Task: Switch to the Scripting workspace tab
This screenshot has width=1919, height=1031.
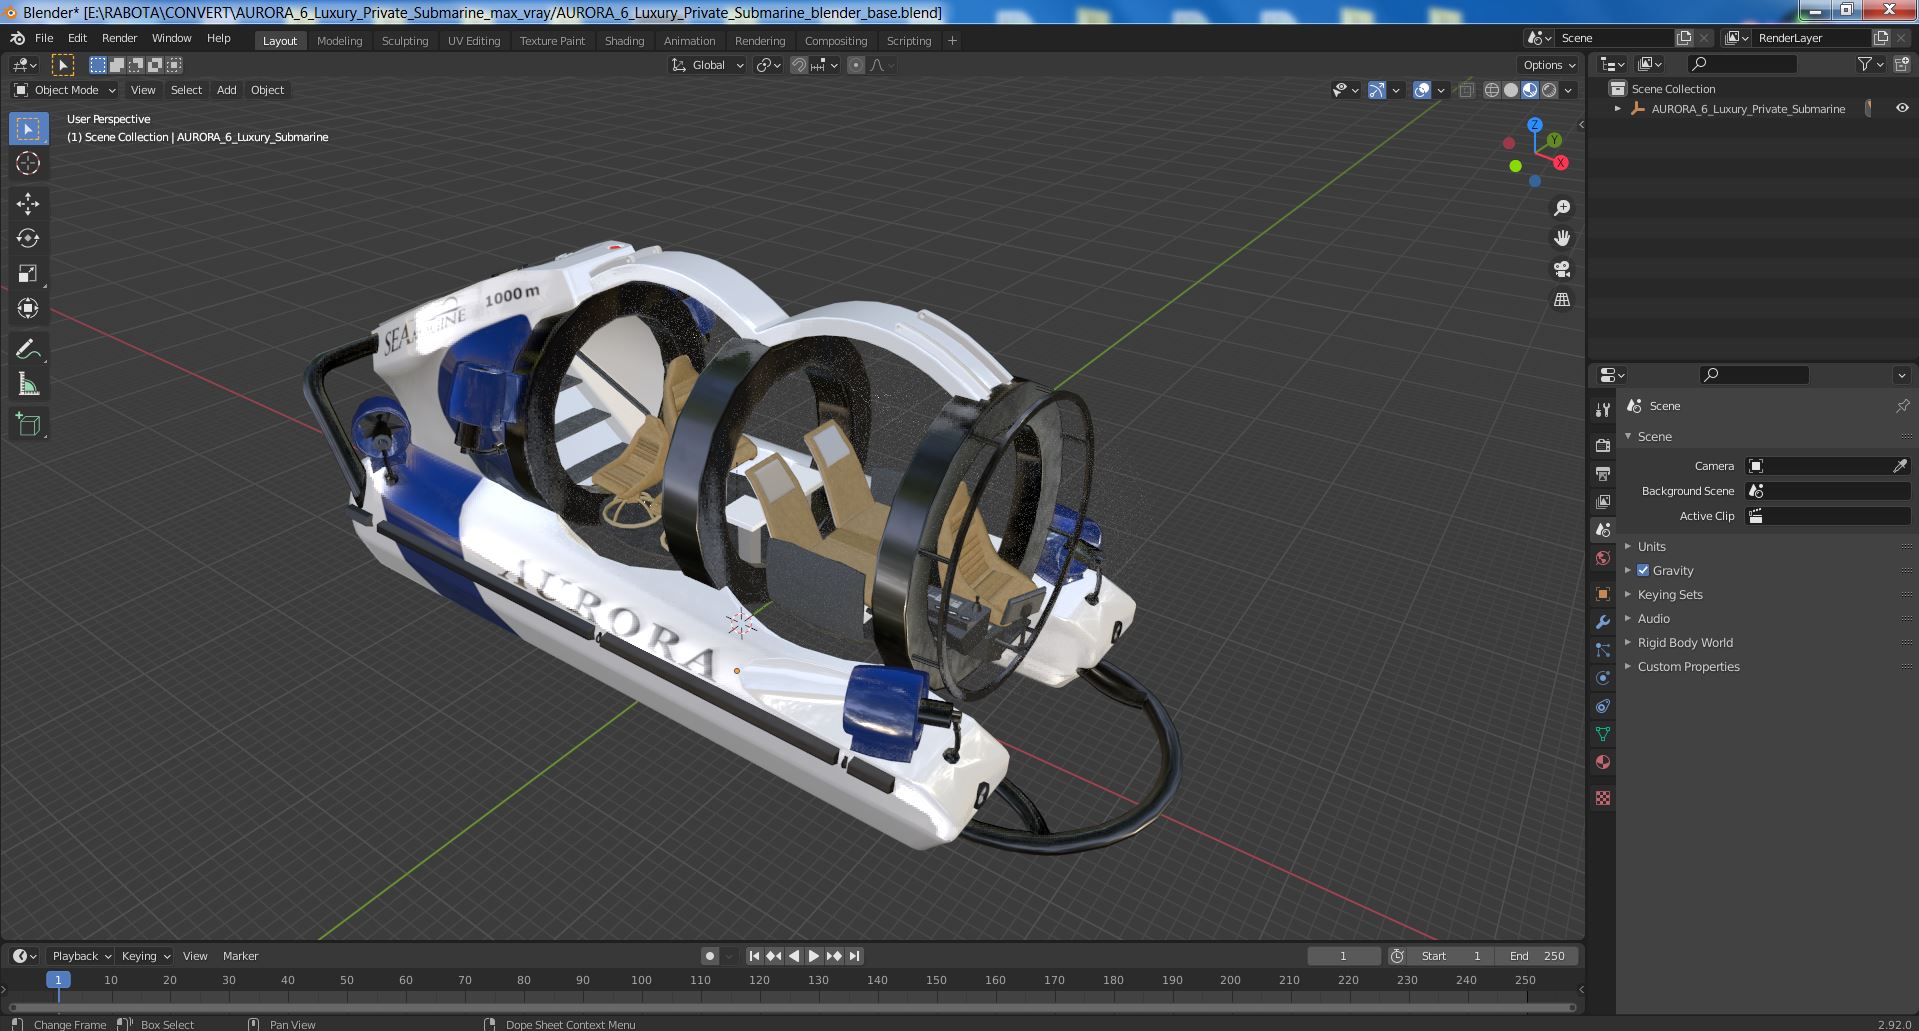Action: [908, 40]
